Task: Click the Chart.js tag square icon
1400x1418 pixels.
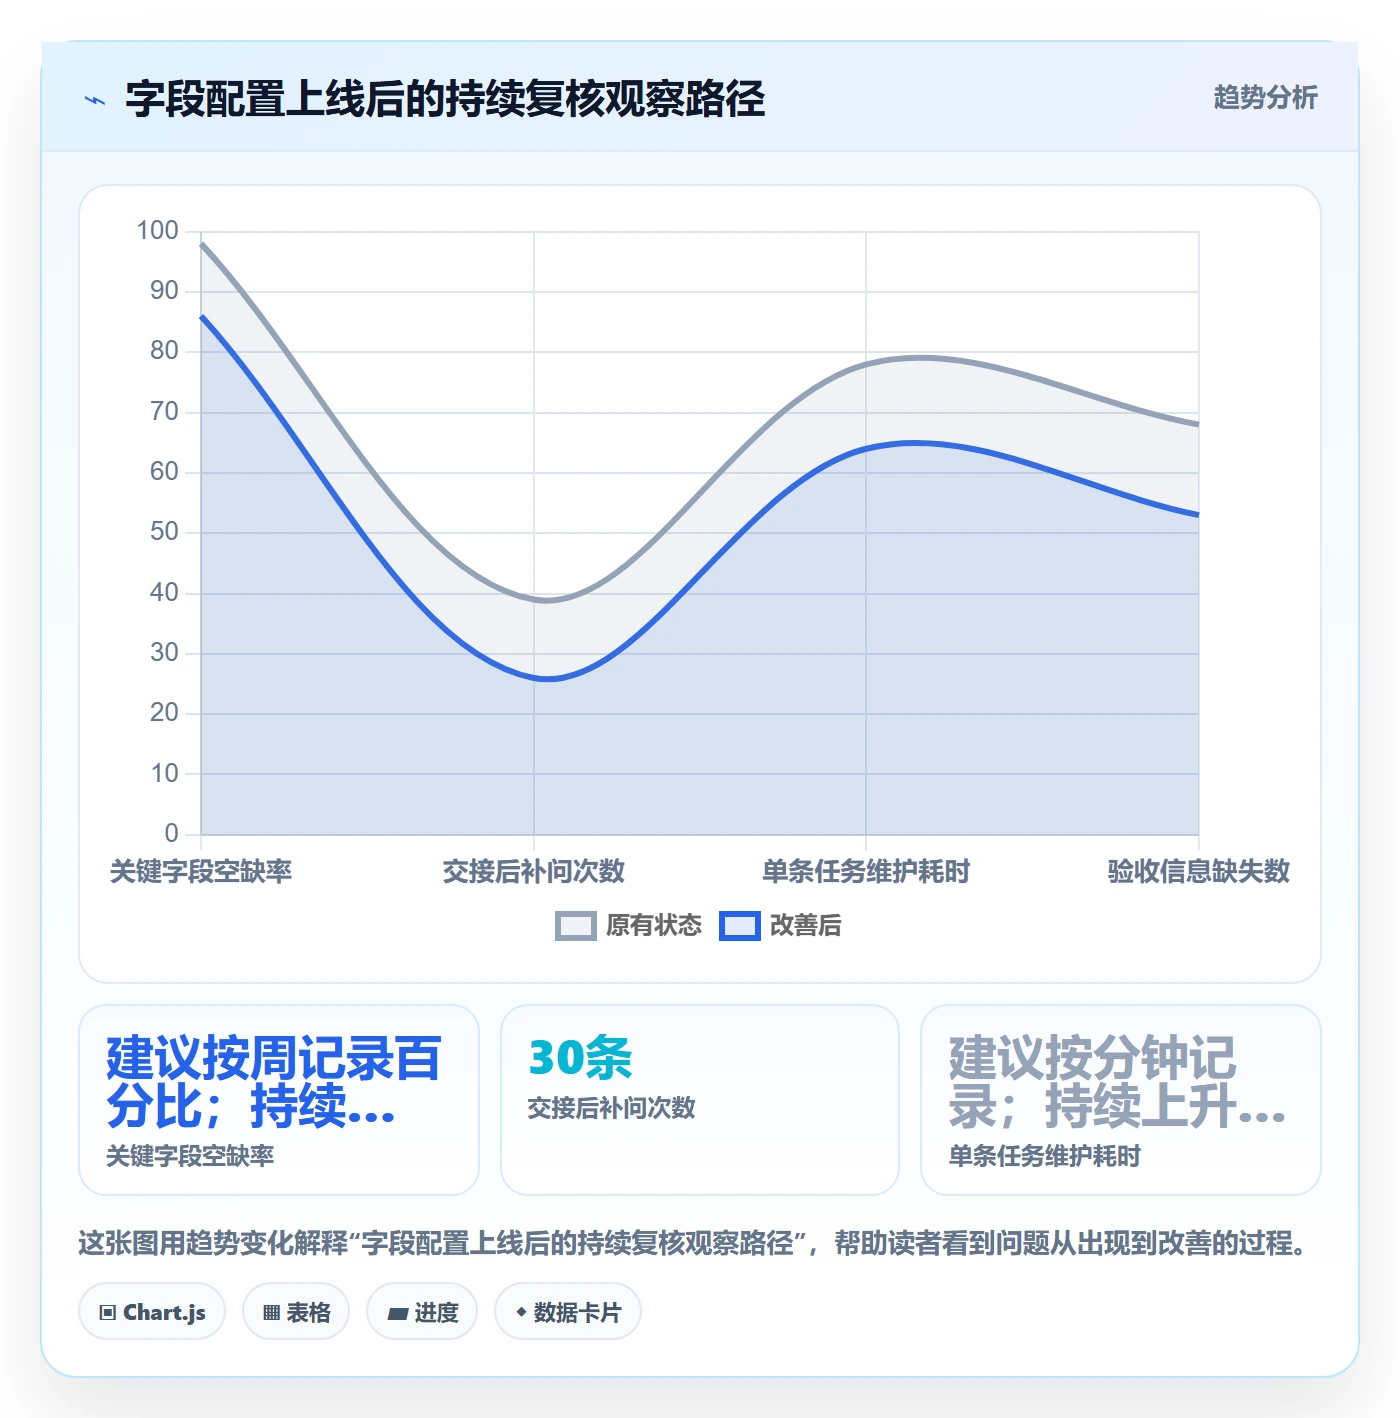Action: coord(108,1313)
